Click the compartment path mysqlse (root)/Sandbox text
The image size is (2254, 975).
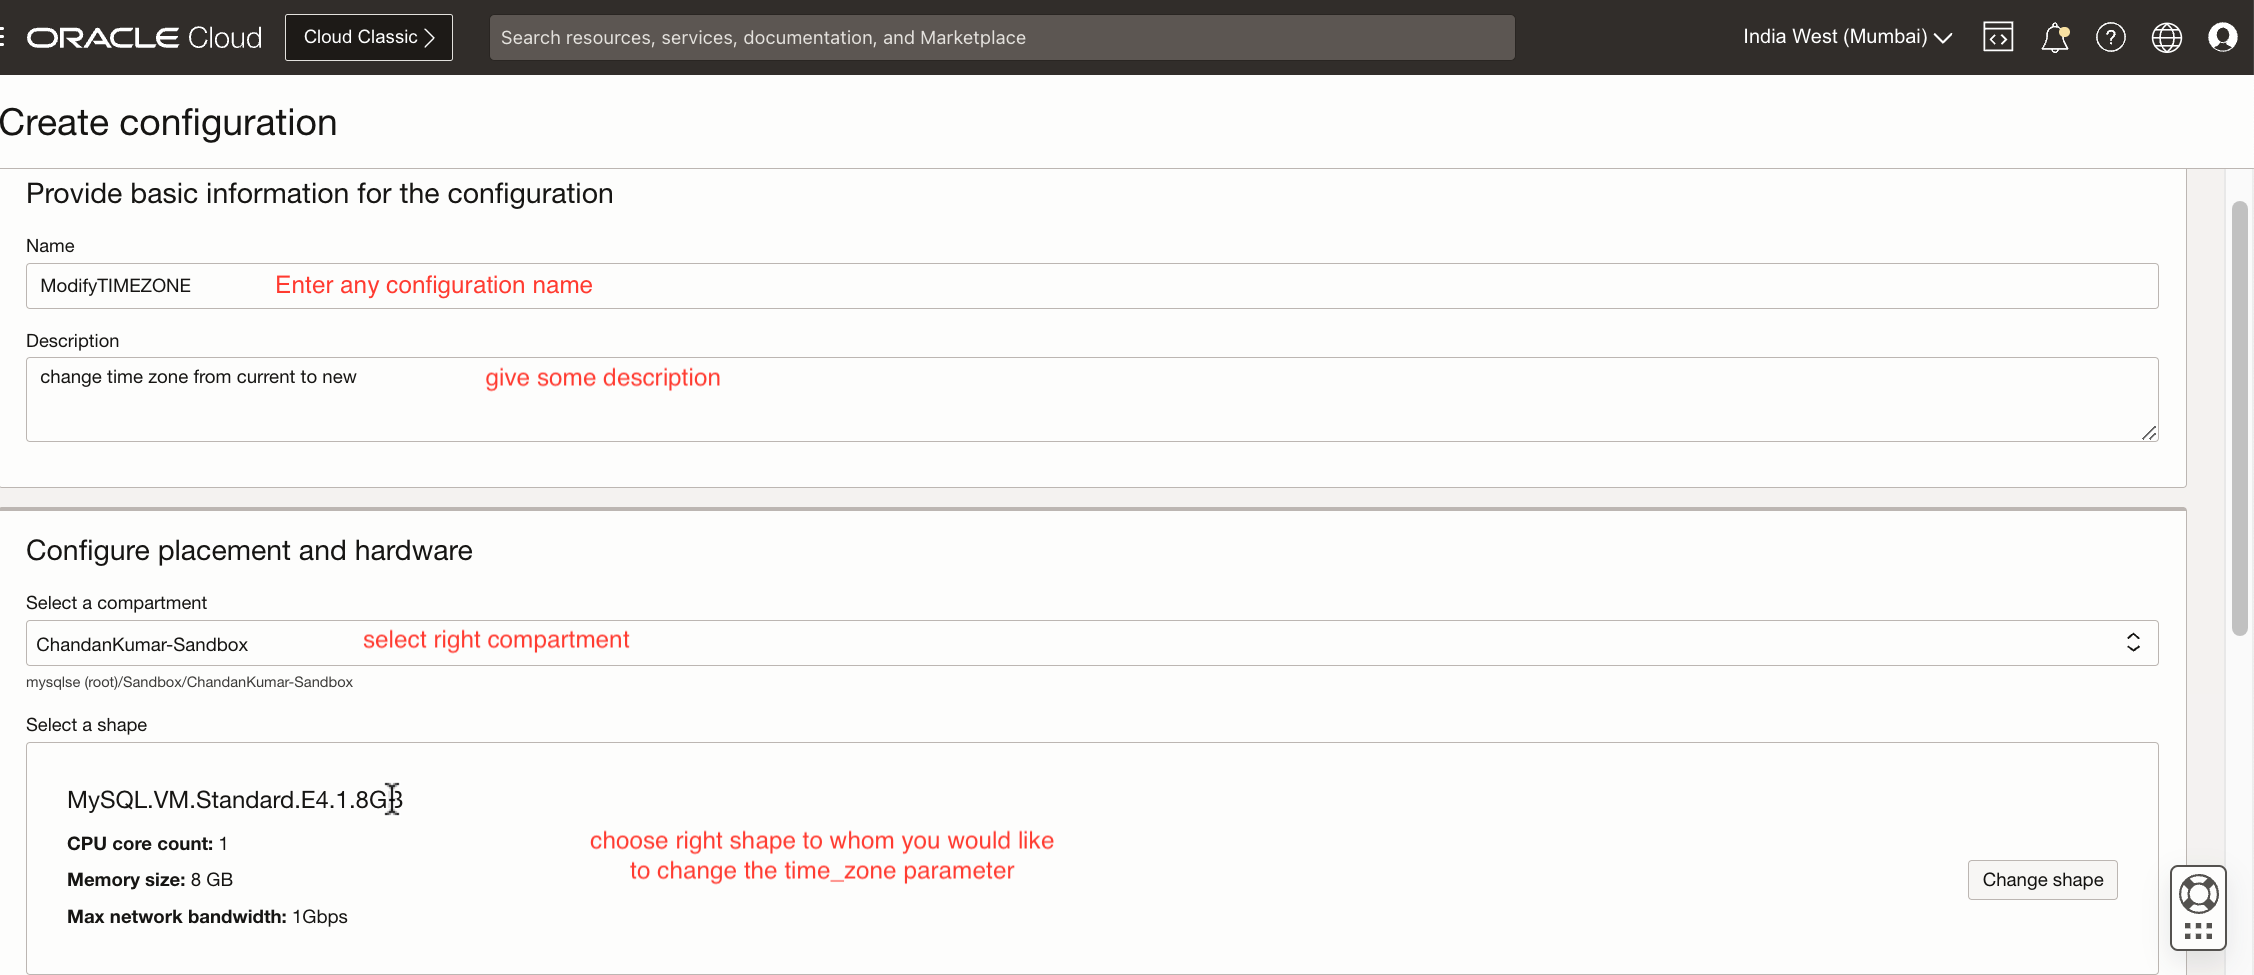[189, 682]
